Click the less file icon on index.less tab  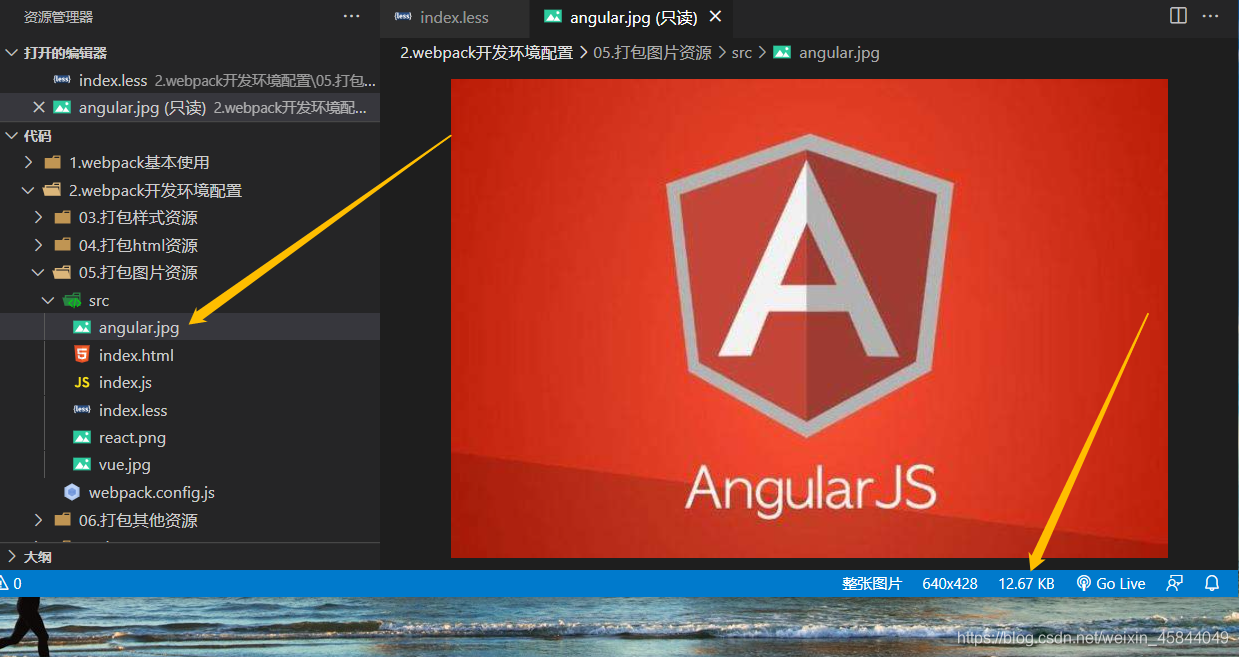[x=402, y=17]
